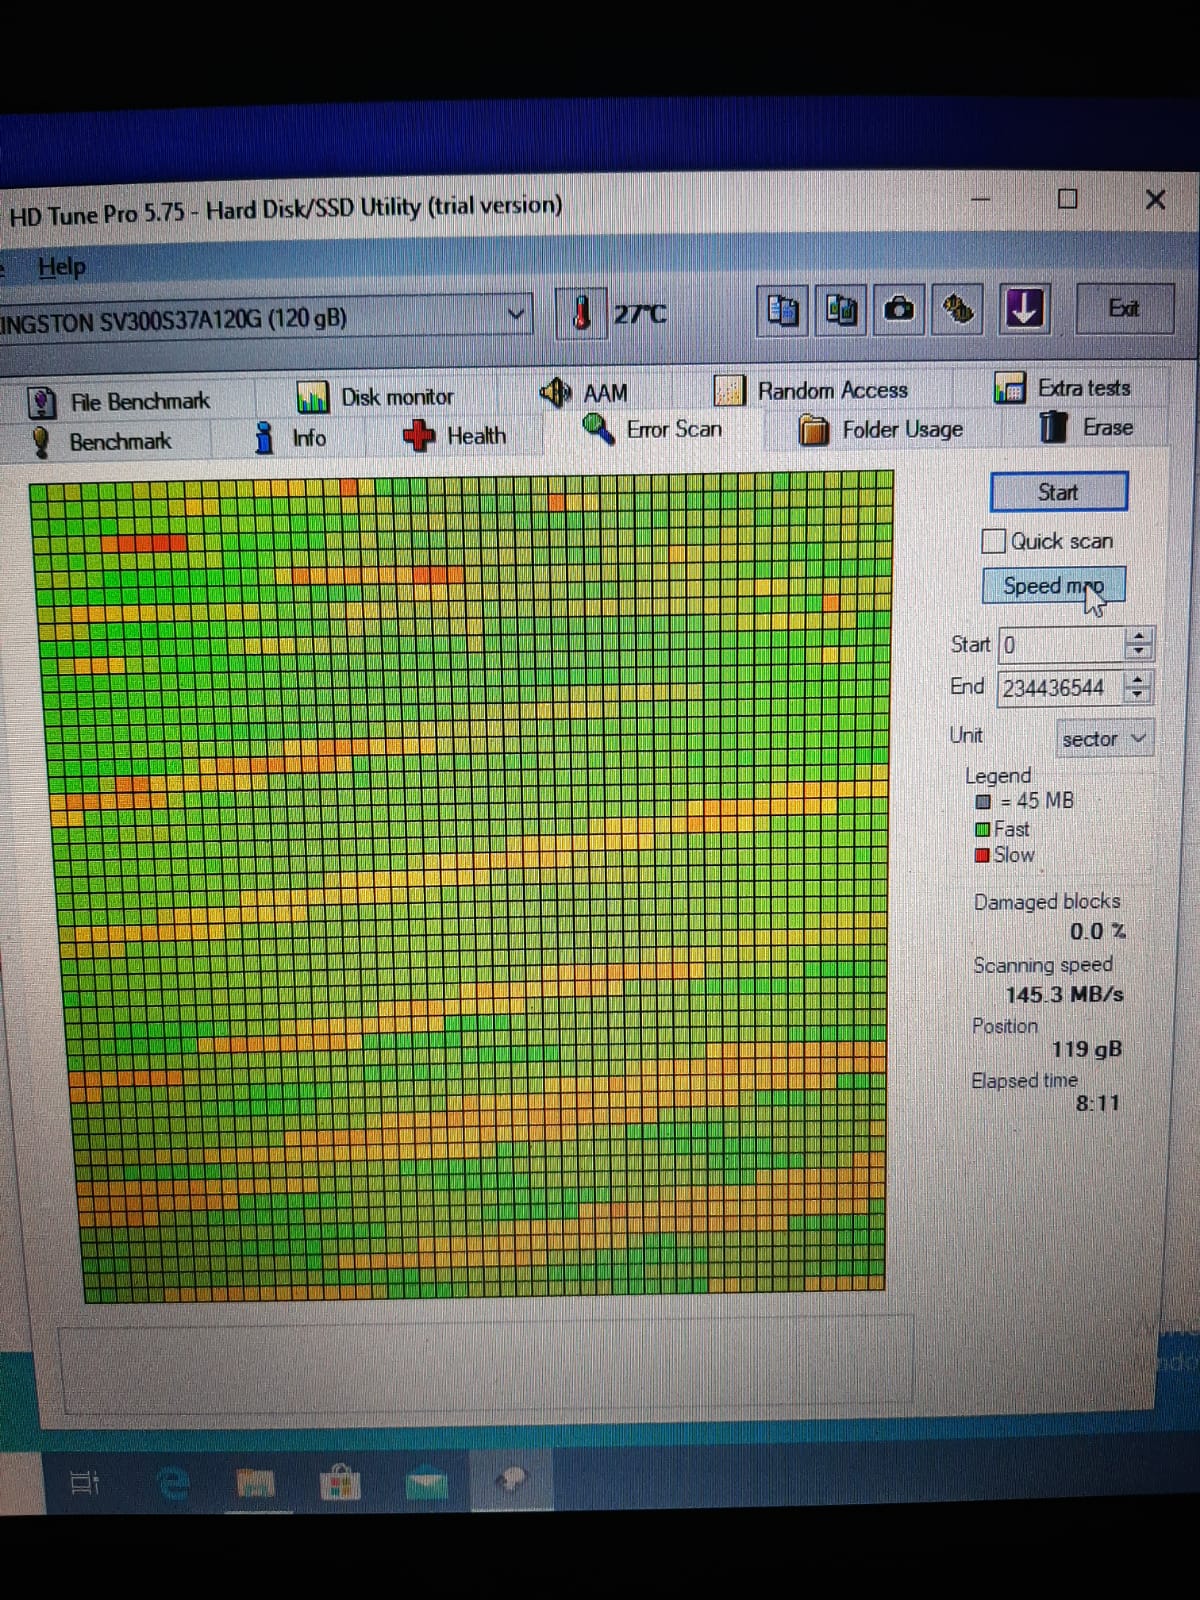Click the Start scan button
The image size is (1200, 1600).
click(x=1058, y=492)
